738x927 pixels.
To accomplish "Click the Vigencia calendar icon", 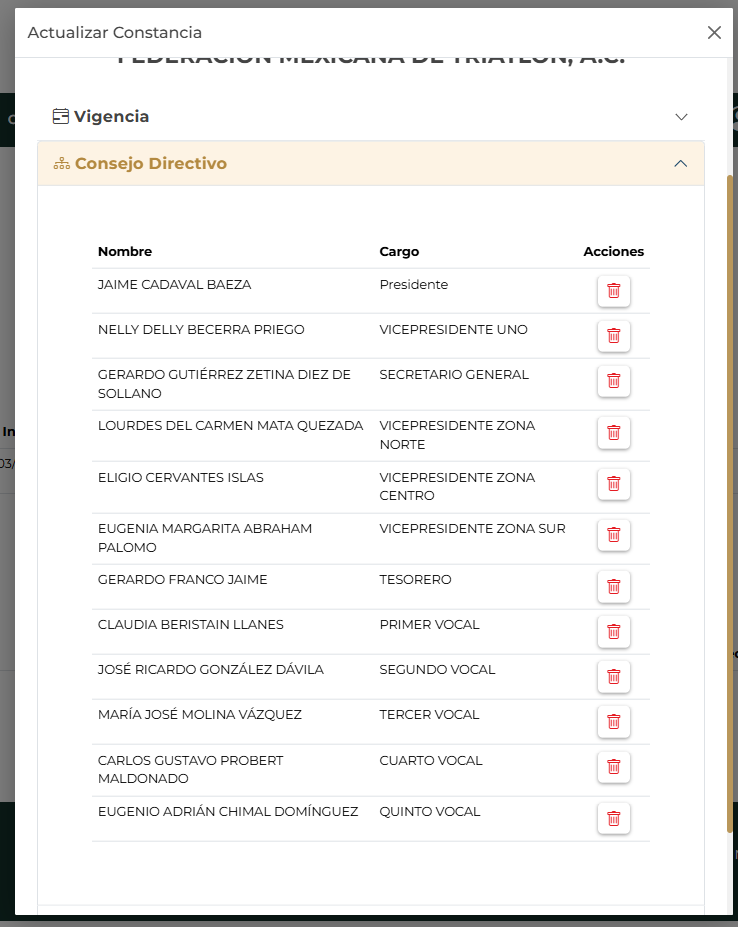I will [x=61, y=116].
